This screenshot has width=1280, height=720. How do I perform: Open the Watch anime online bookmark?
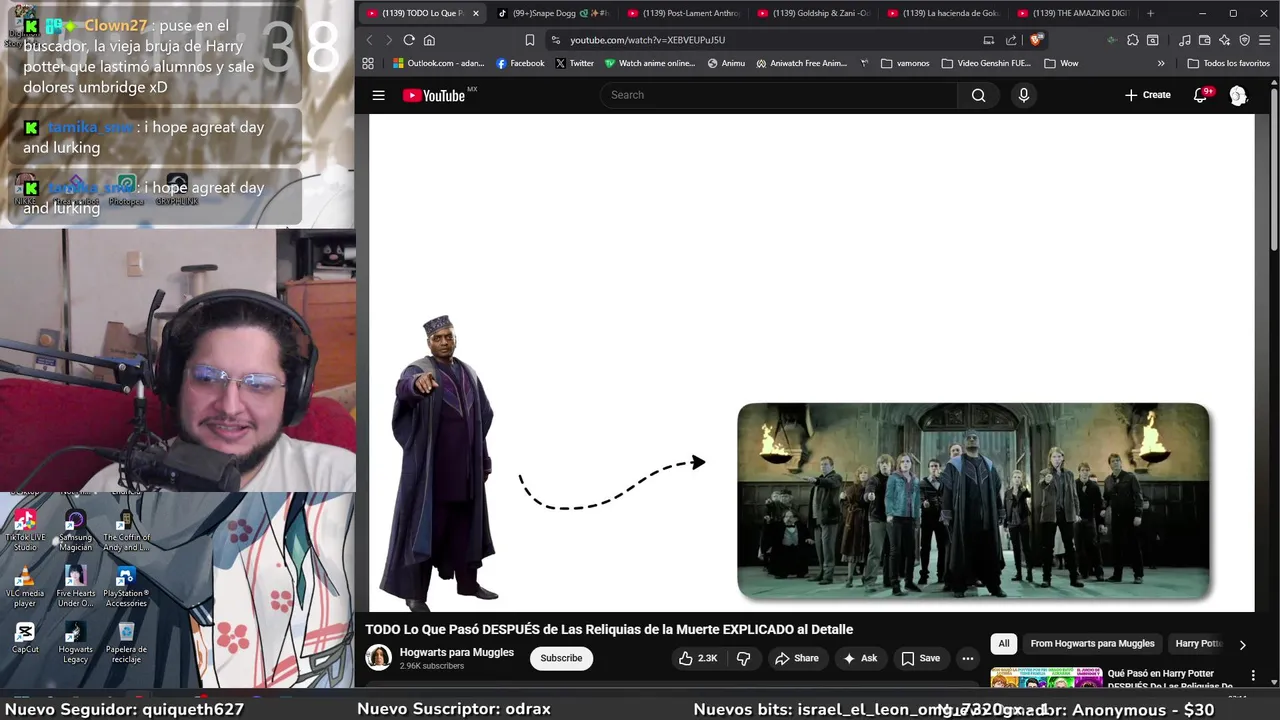click(649, 63)
